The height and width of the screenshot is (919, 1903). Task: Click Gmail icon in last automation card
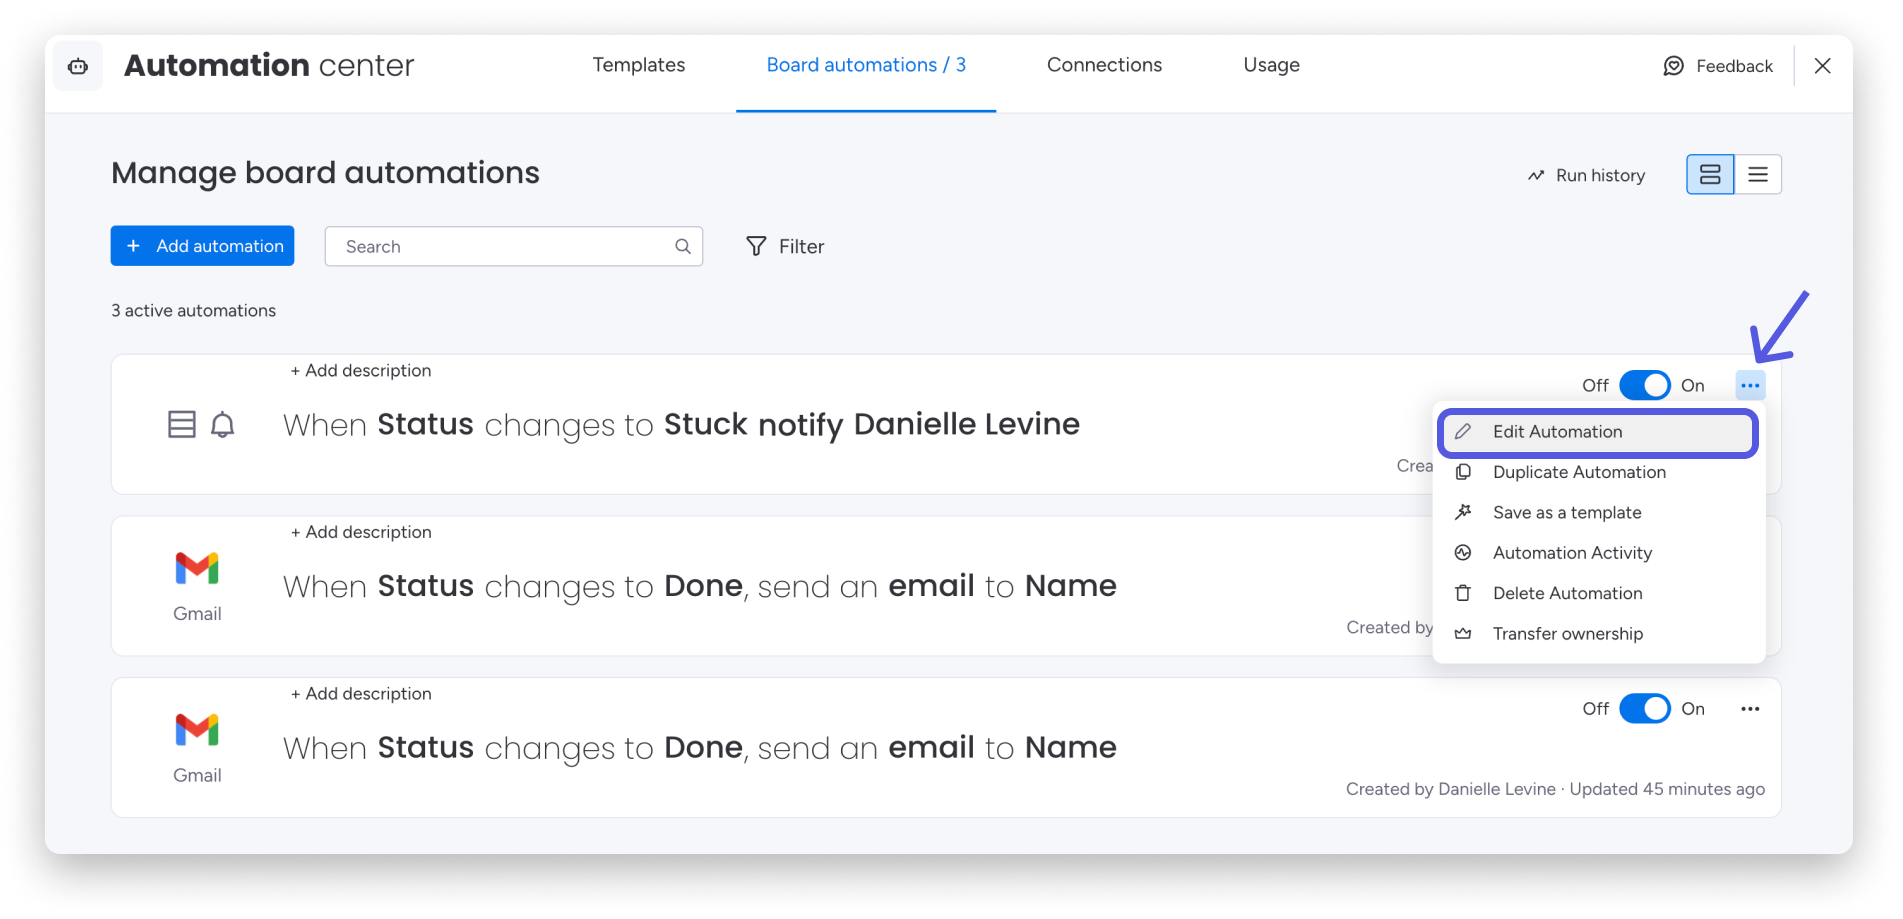click(197, 730)
